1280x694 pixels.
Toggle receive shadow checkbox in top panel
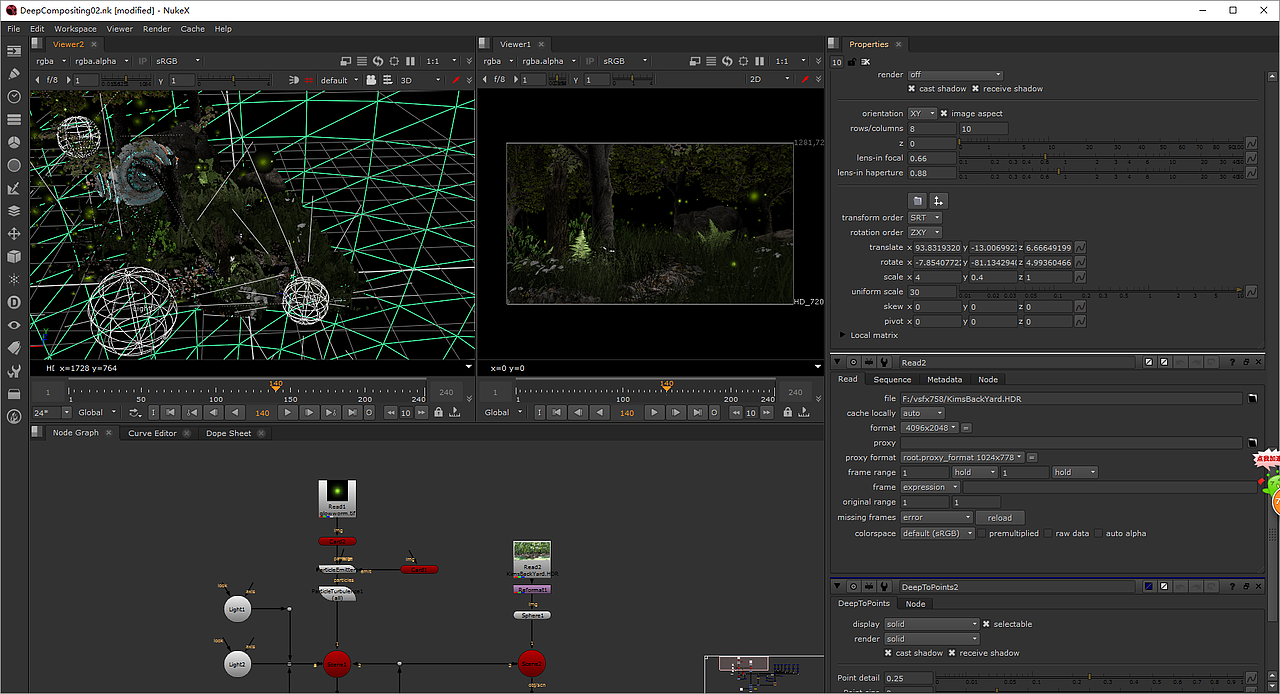pyautogui.click(x=976, y=89)
